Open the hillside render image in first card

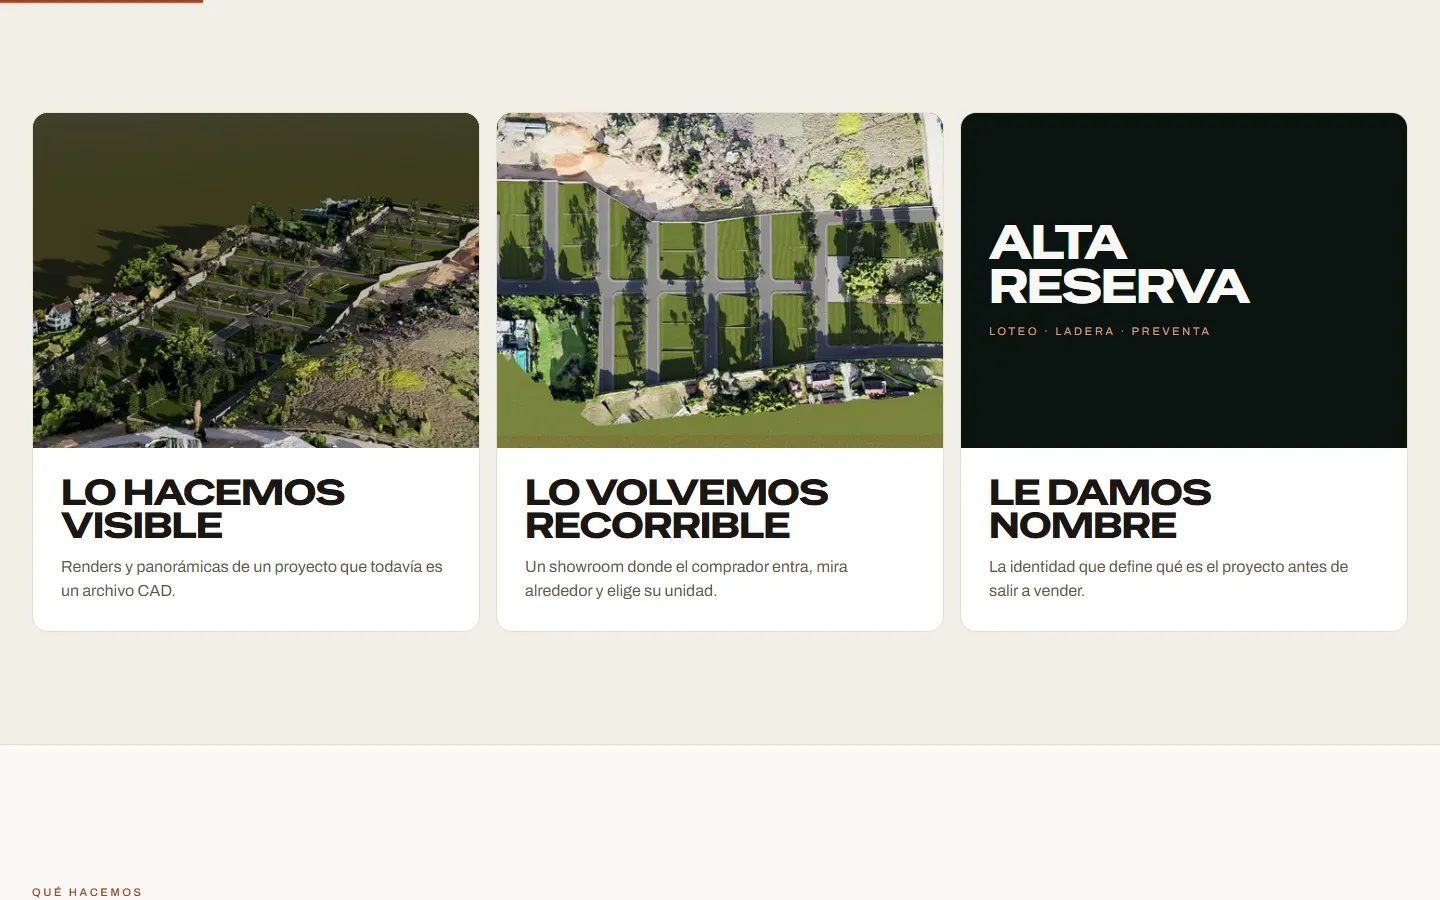256,280
